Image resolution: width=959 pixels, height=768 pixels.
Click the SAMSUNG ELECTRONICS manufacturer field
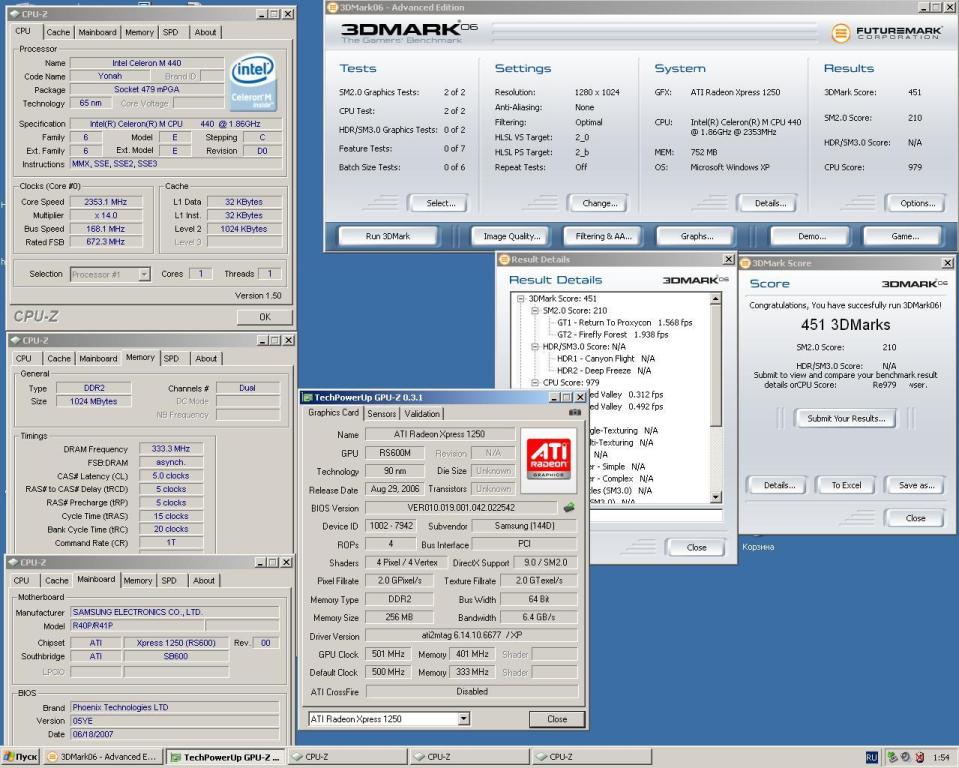coord(174,612)
